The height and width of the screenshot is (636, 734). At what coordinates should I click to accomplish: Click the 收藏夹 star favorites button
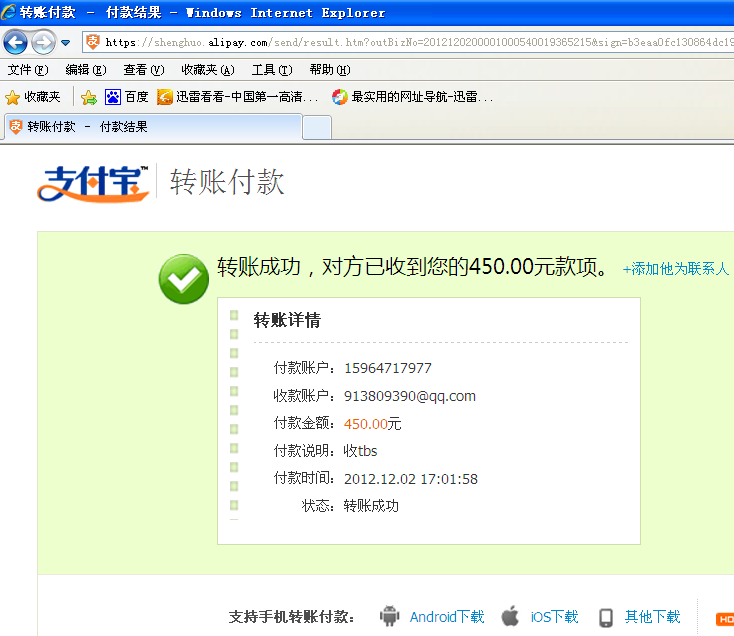[33, 97]
